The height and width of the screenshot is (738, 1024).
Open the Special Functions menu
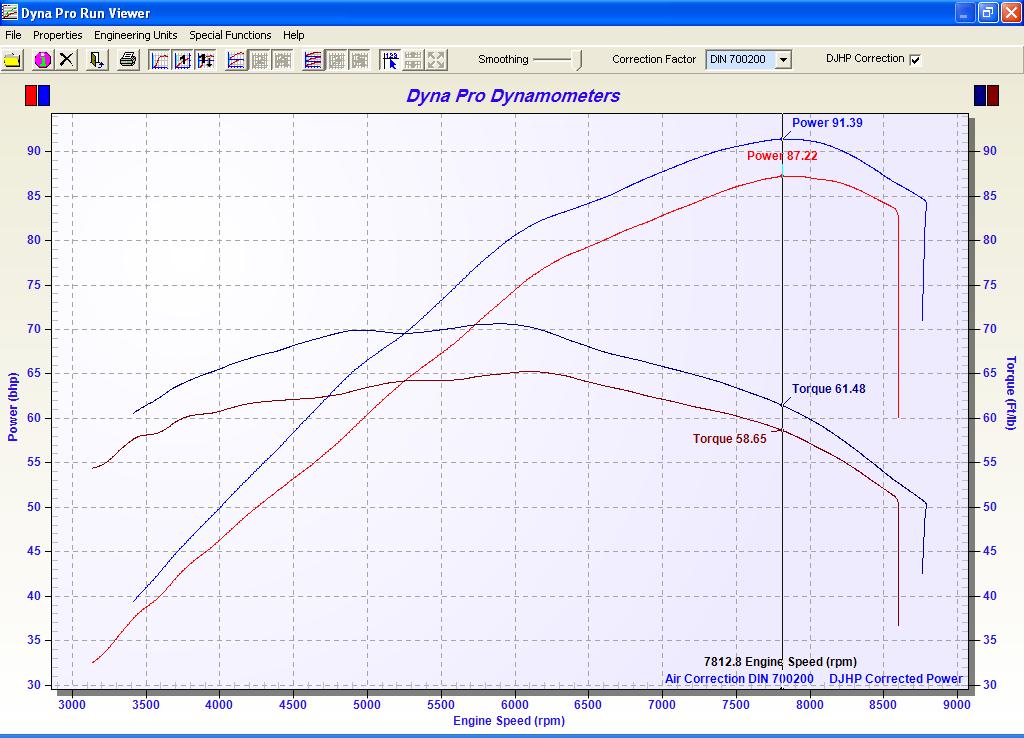pos(230,35)
